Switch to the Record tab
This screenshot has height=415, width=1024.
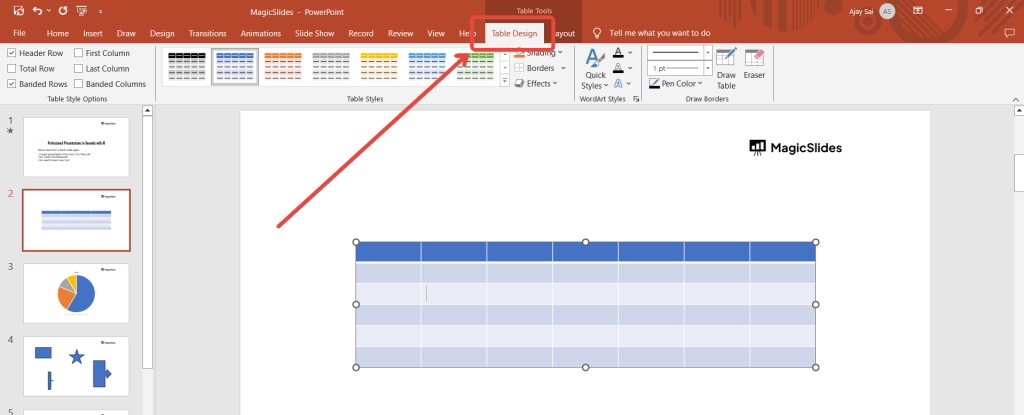click(x=360, y=33)
